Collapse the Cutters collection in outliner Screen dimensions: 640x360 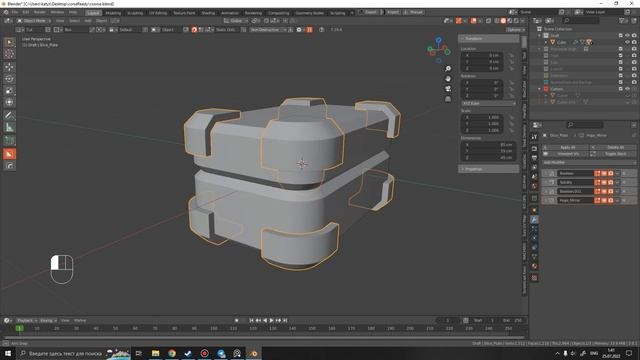click(x=539, y=89)
